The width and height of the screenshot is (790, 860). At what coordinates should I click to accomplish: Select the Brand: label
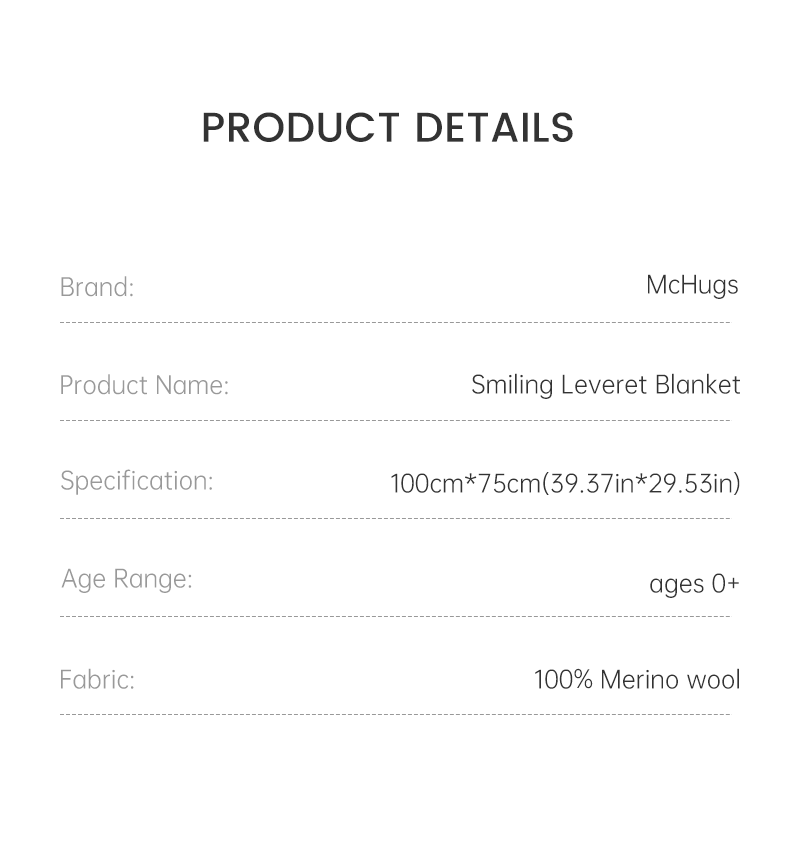click(x=97, y=287)
